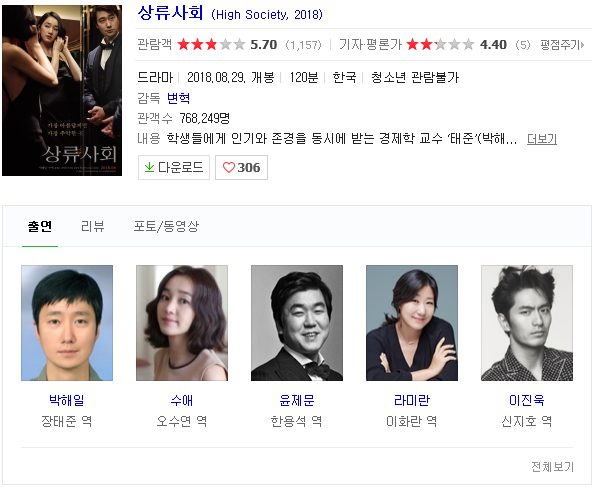Image resolution: width=598 pixels, height=490 pixels.
Task: View the full cast via 전체보기
Action: [x=552, y=466]
